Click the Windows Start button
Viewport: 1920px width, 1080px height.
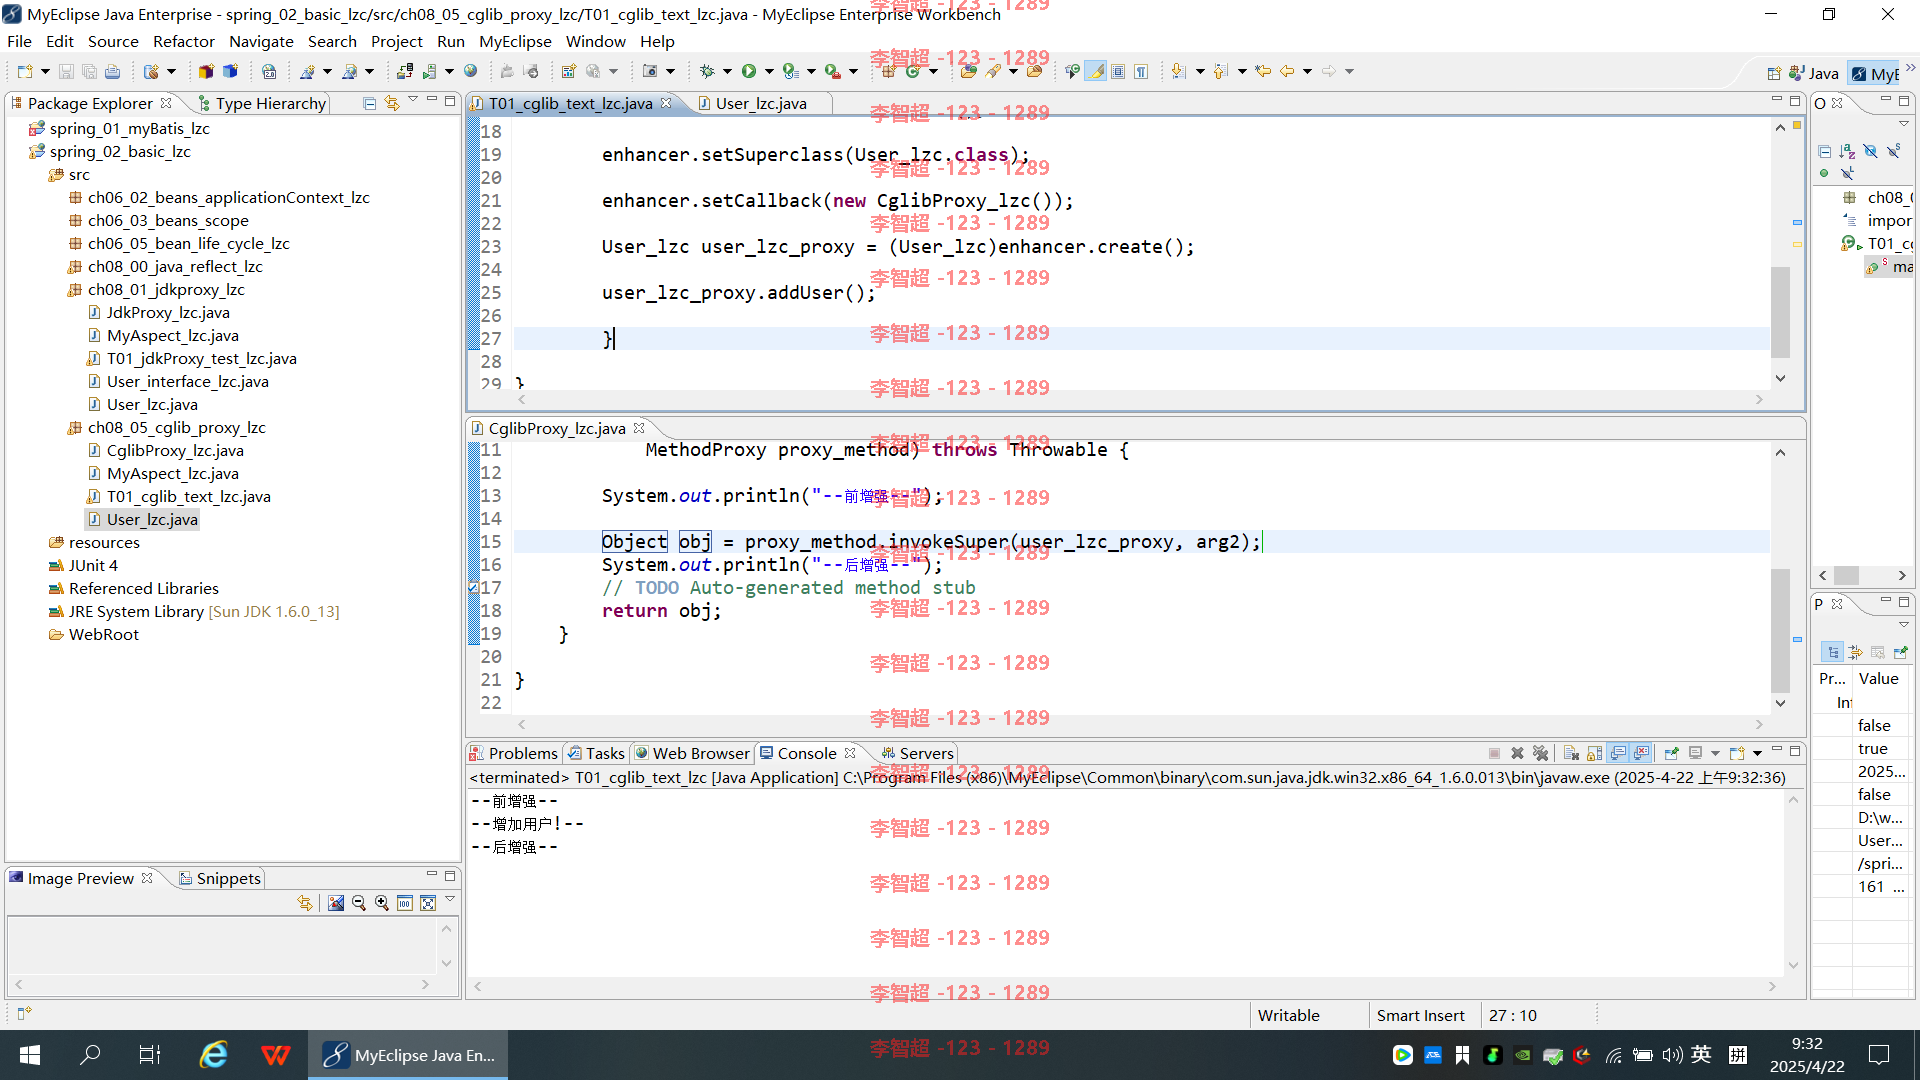(x=30, y=1055)
